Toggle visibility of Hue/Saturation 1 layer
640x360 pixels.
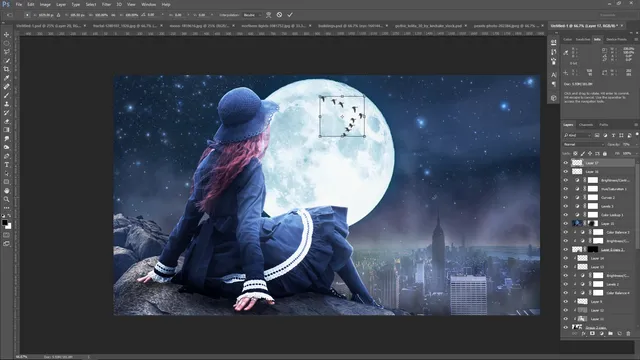566,189
